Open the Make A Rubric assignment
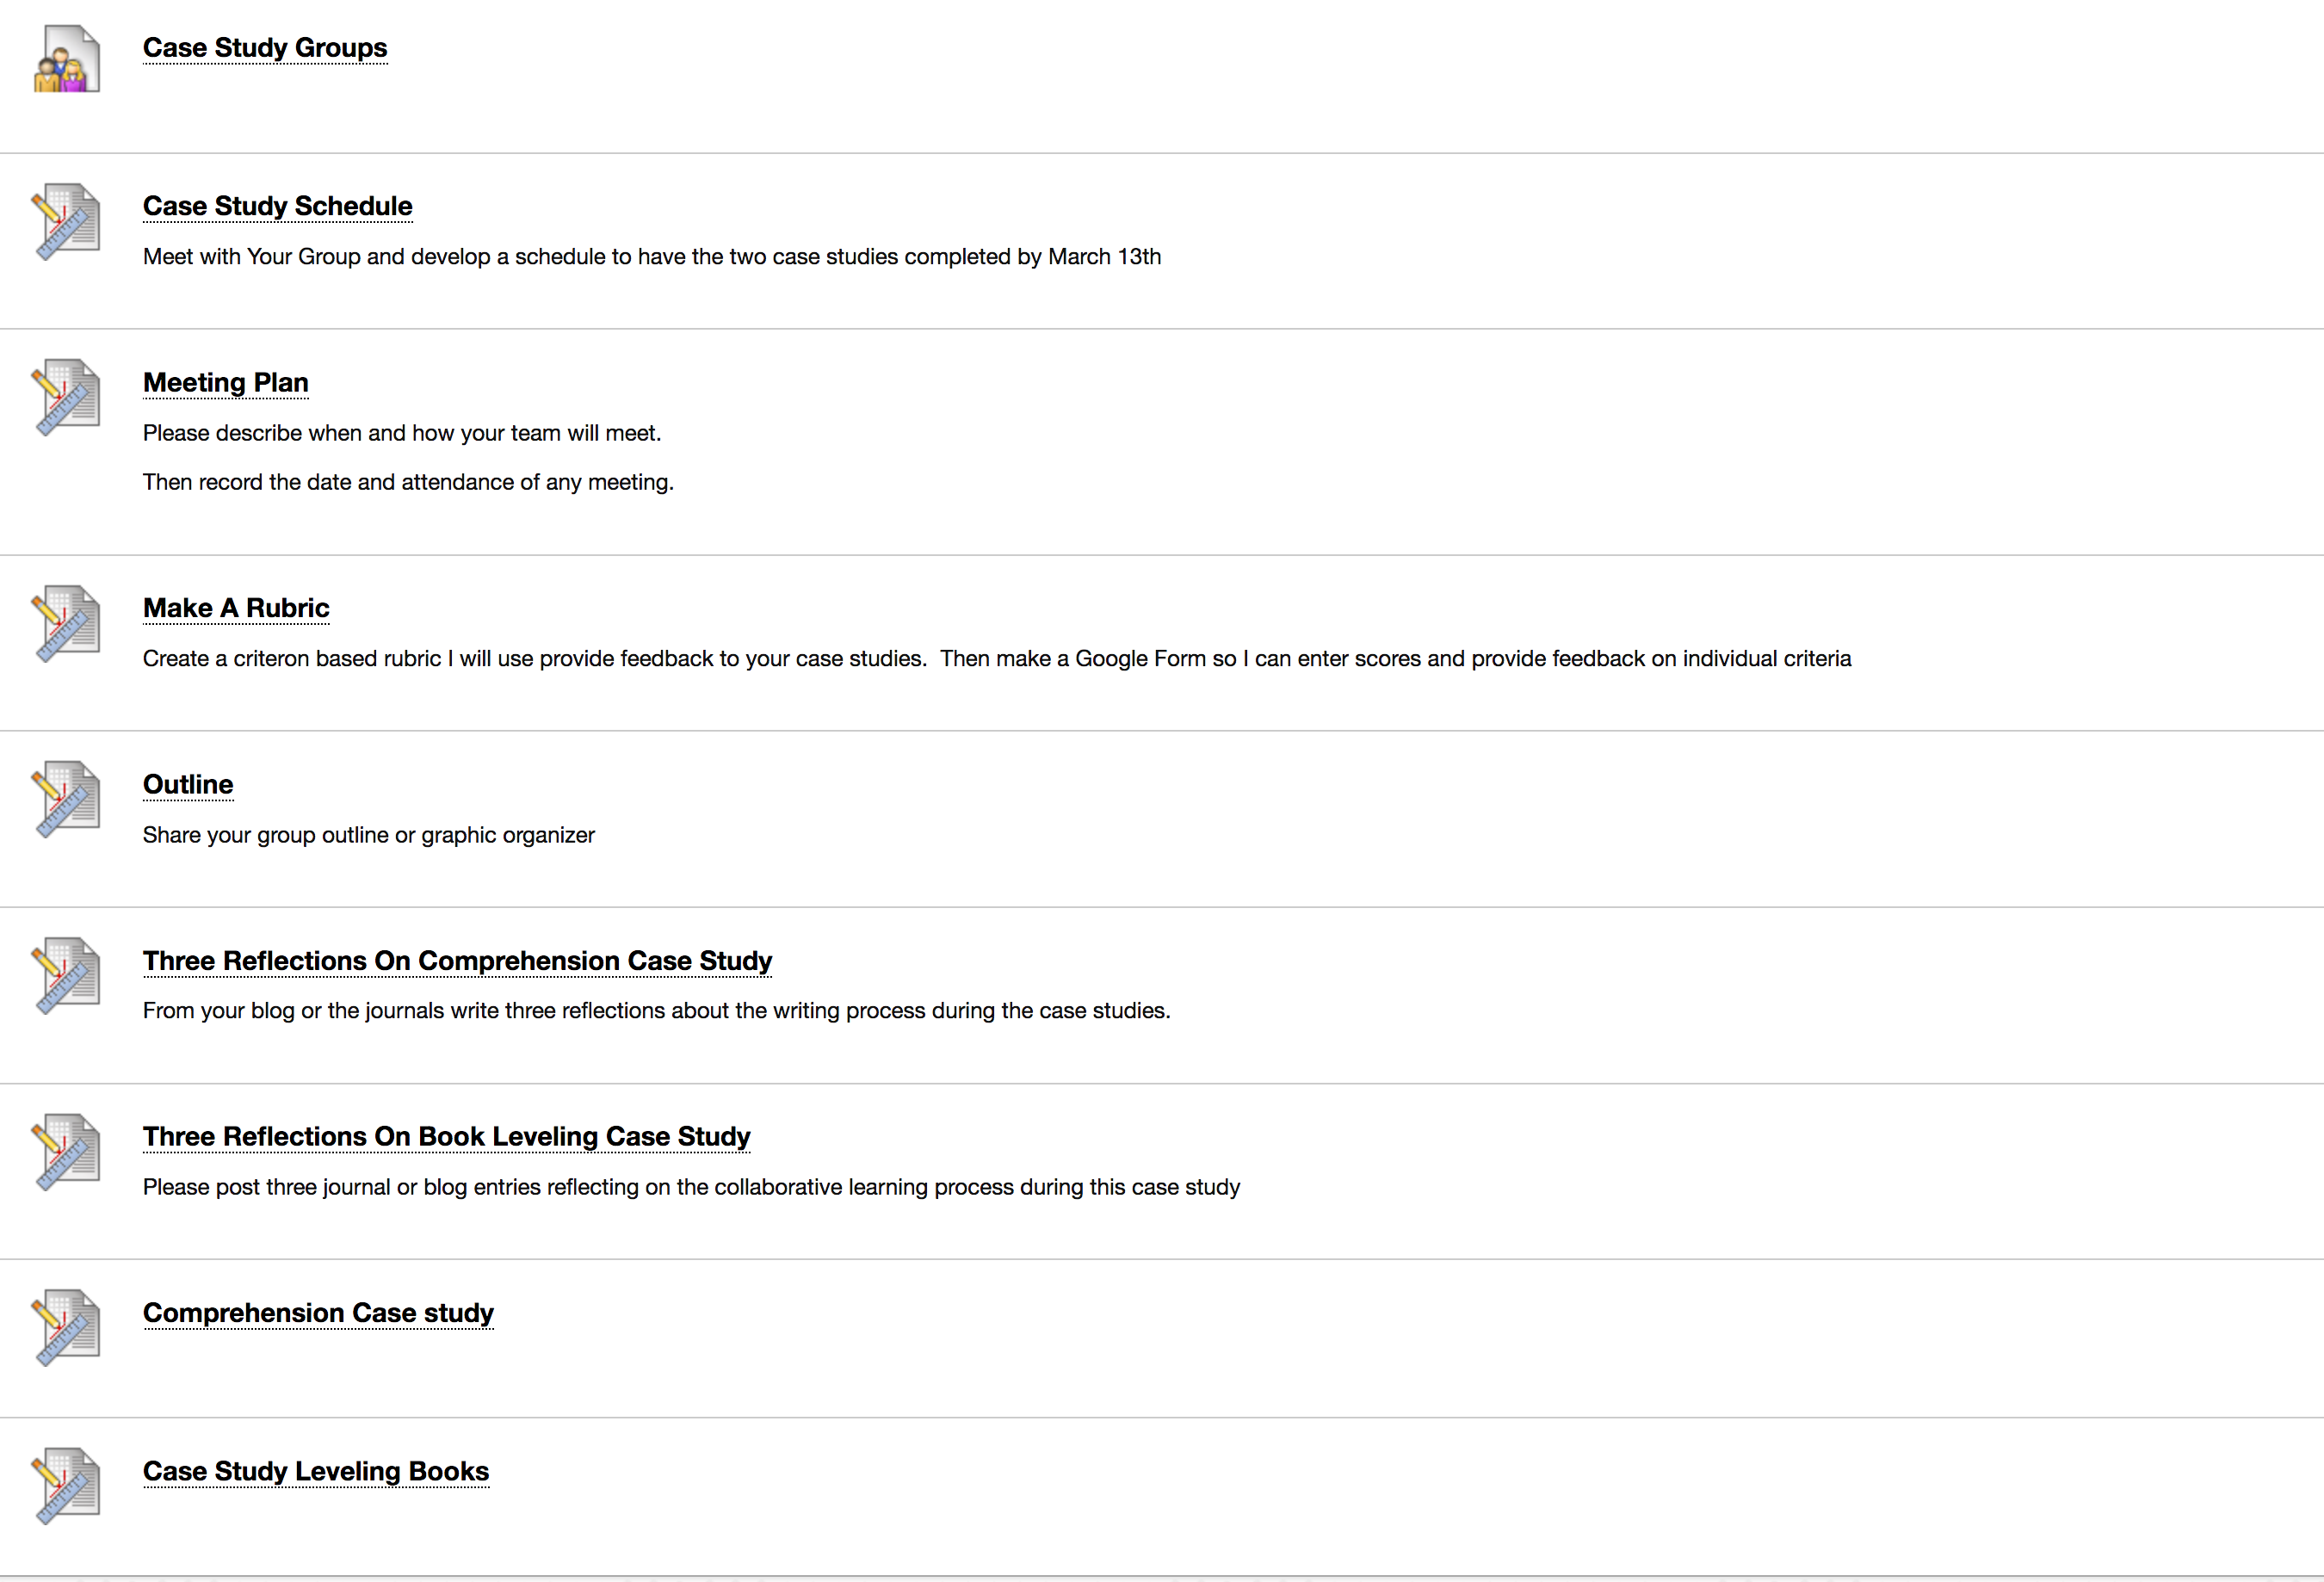Image resolution: width=2324 pixels, height=1582 pixels. click(x=236, y=608)
